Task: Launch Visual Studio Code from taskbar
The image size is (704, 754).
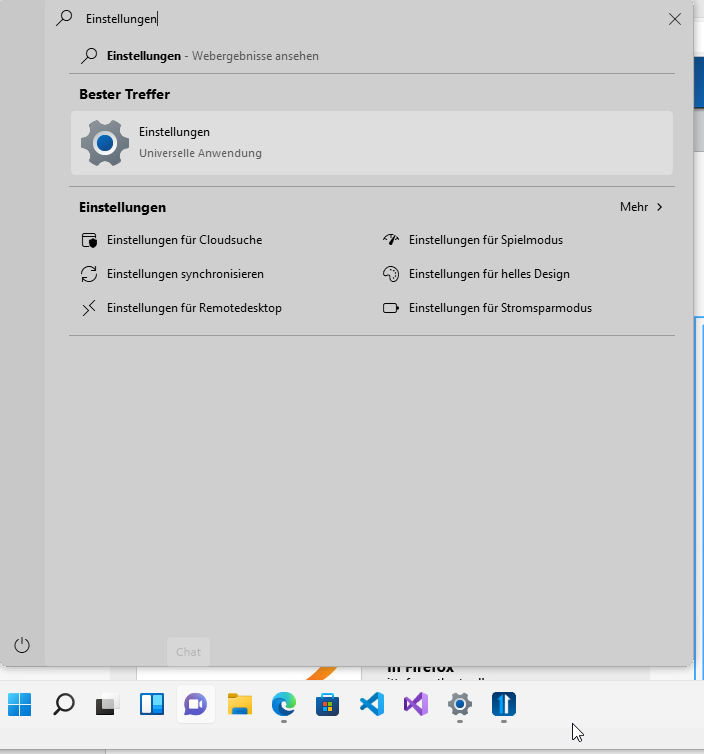Action: coord(372,704)
